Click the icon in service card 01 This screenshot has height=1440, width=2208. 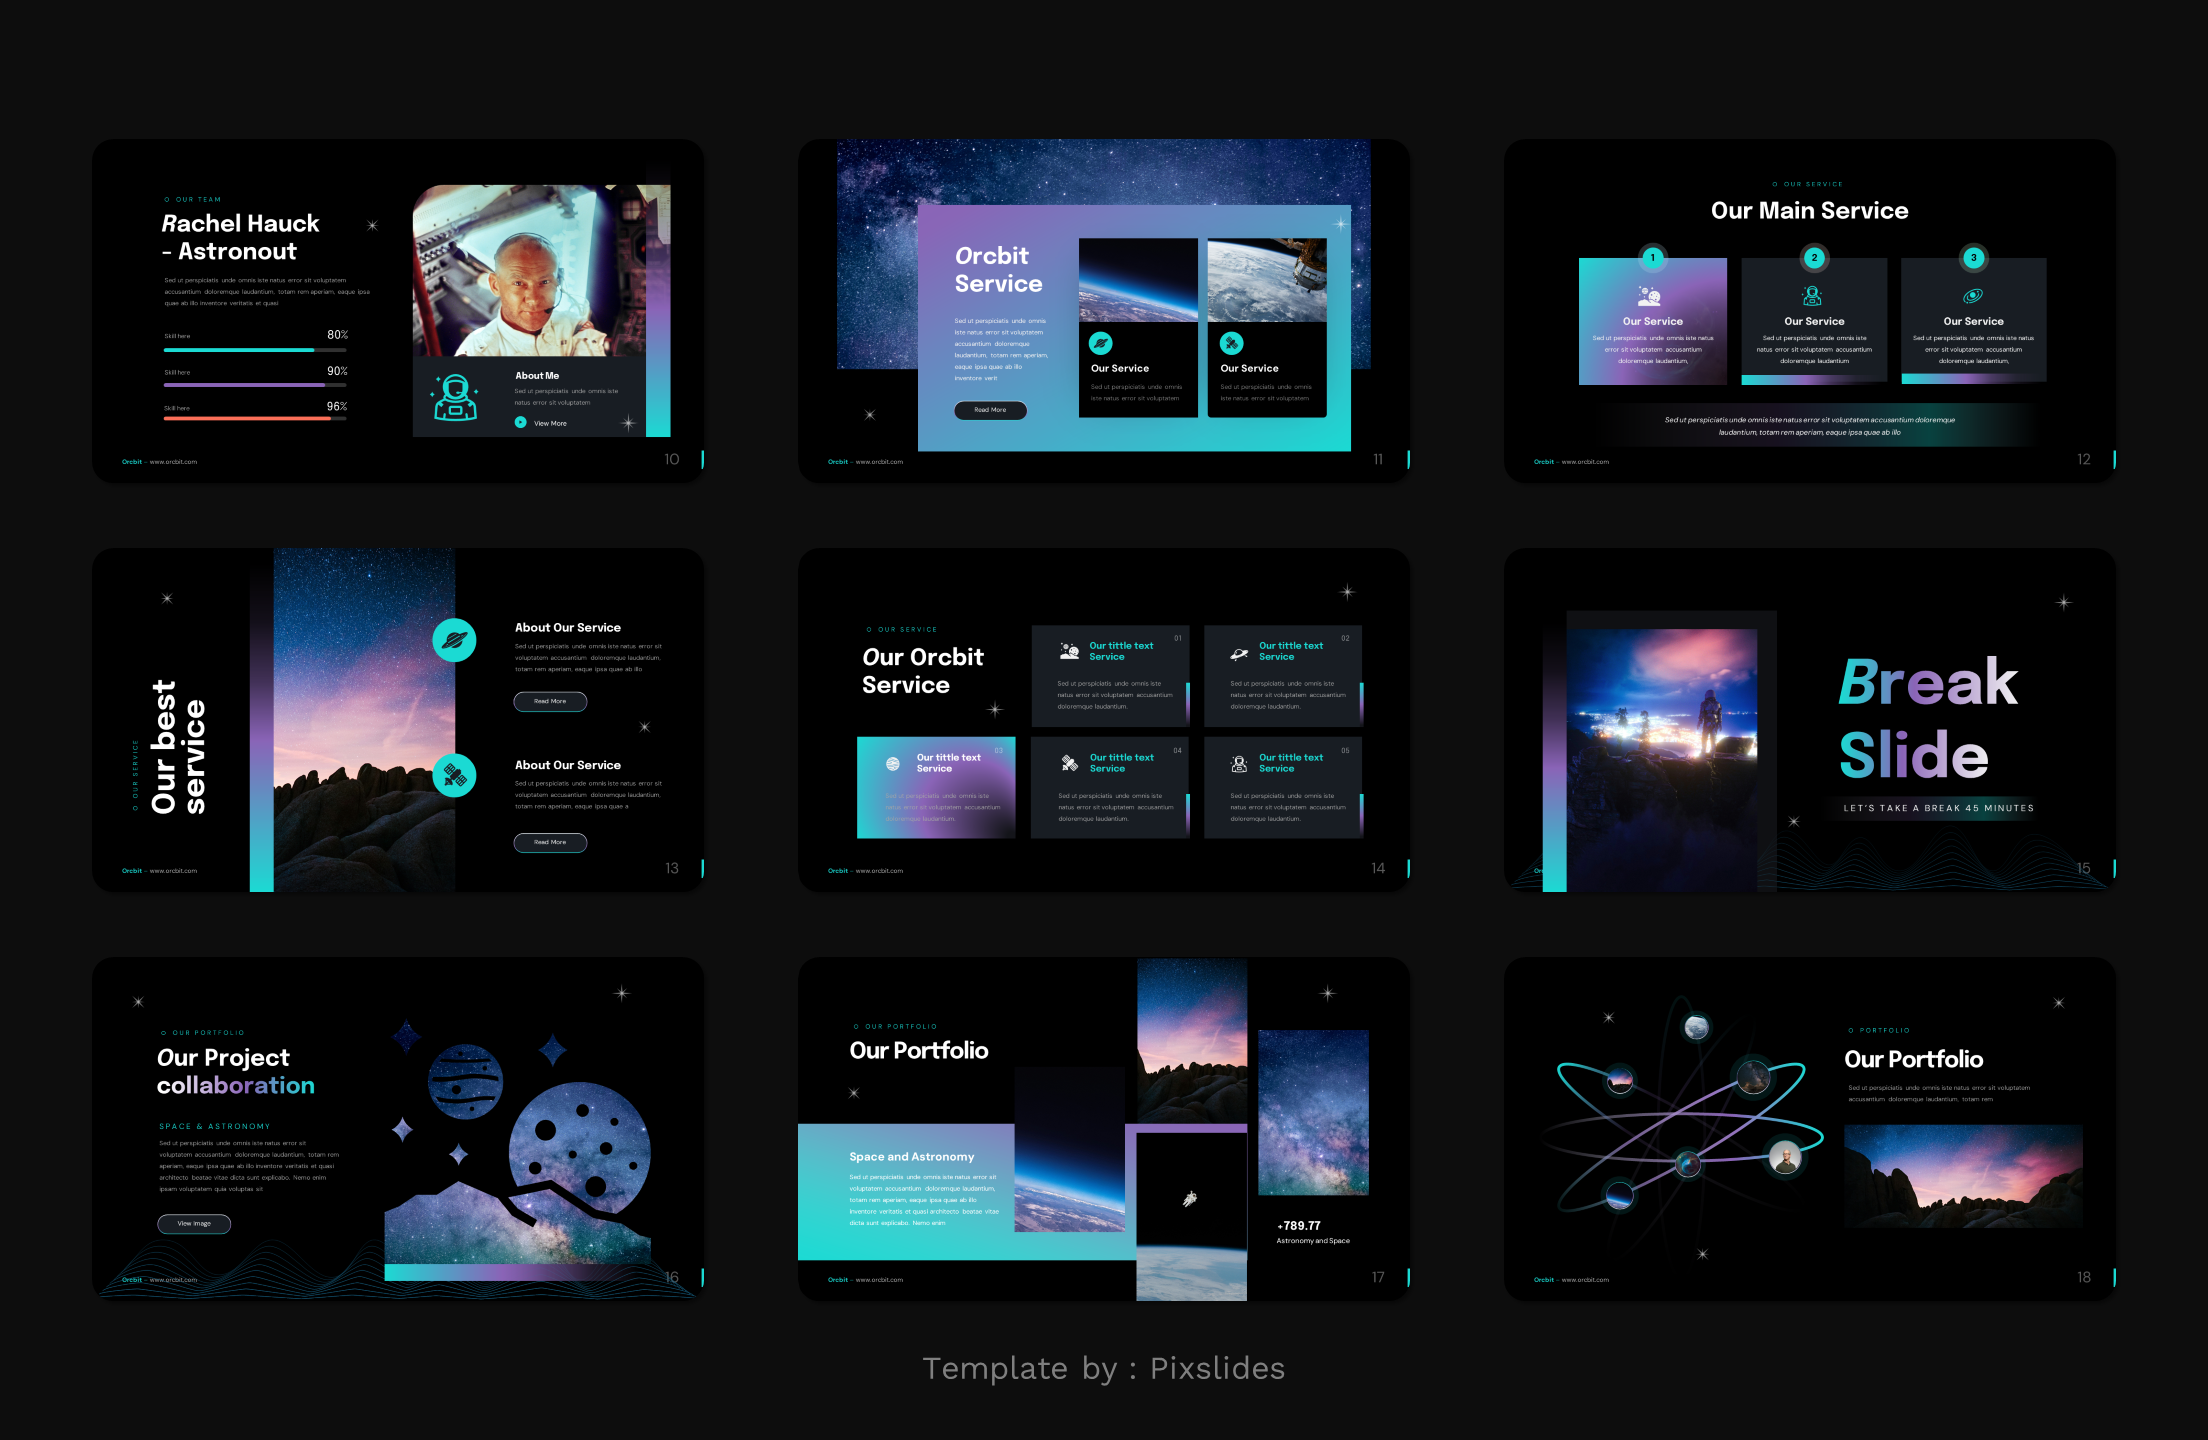(1069, 651)
